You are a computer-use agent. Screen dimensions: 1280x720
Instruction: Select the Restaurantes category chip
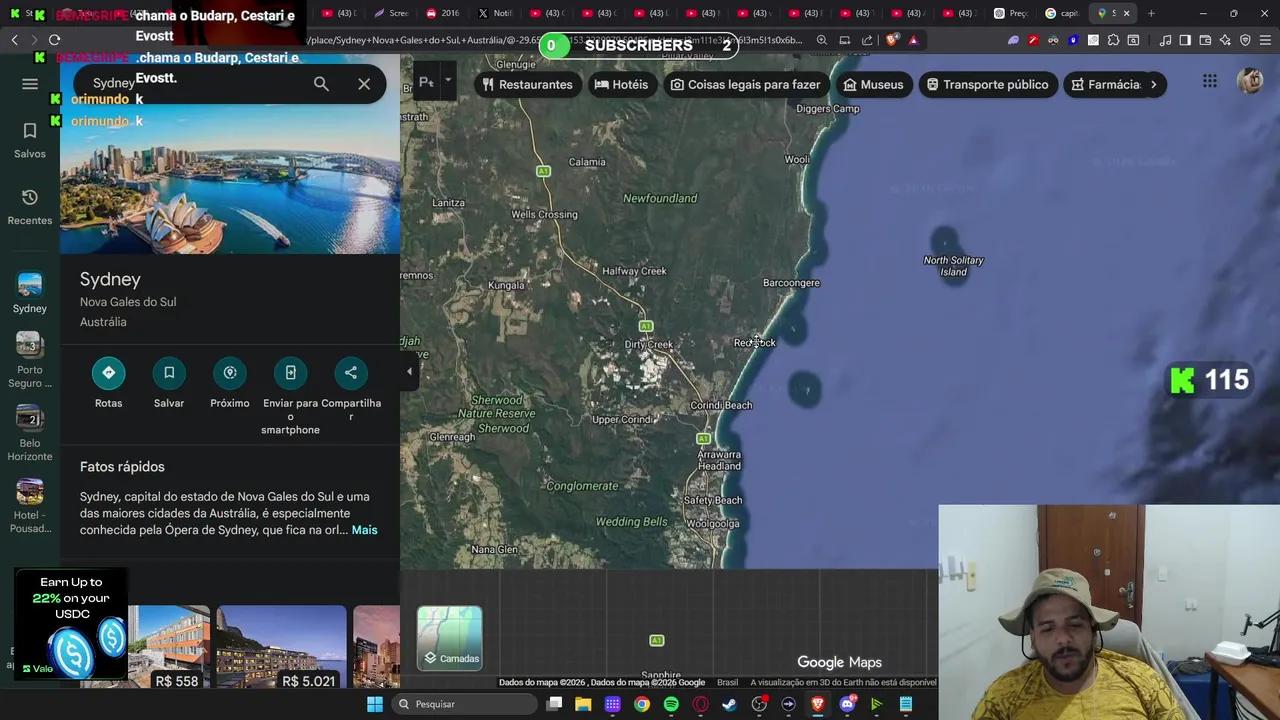[527, 84]
